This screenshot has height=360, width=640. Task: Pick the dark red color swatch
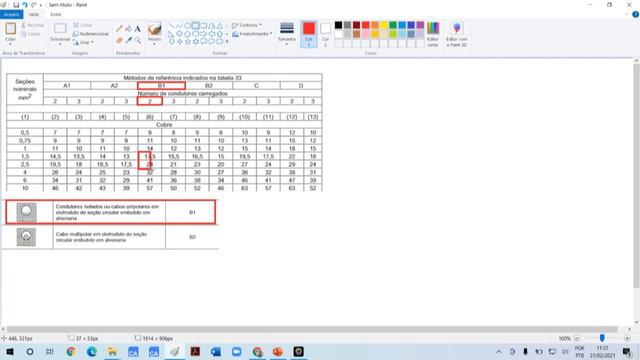coord(356,25)
